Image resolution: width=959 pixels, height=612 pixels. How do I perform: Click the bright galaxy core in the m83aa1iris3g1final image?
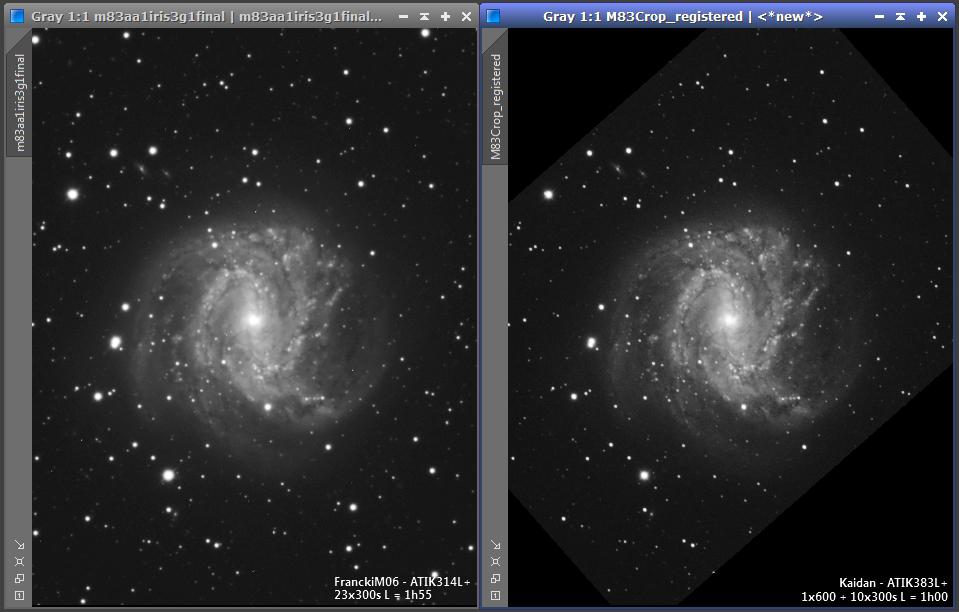[253, 319]
